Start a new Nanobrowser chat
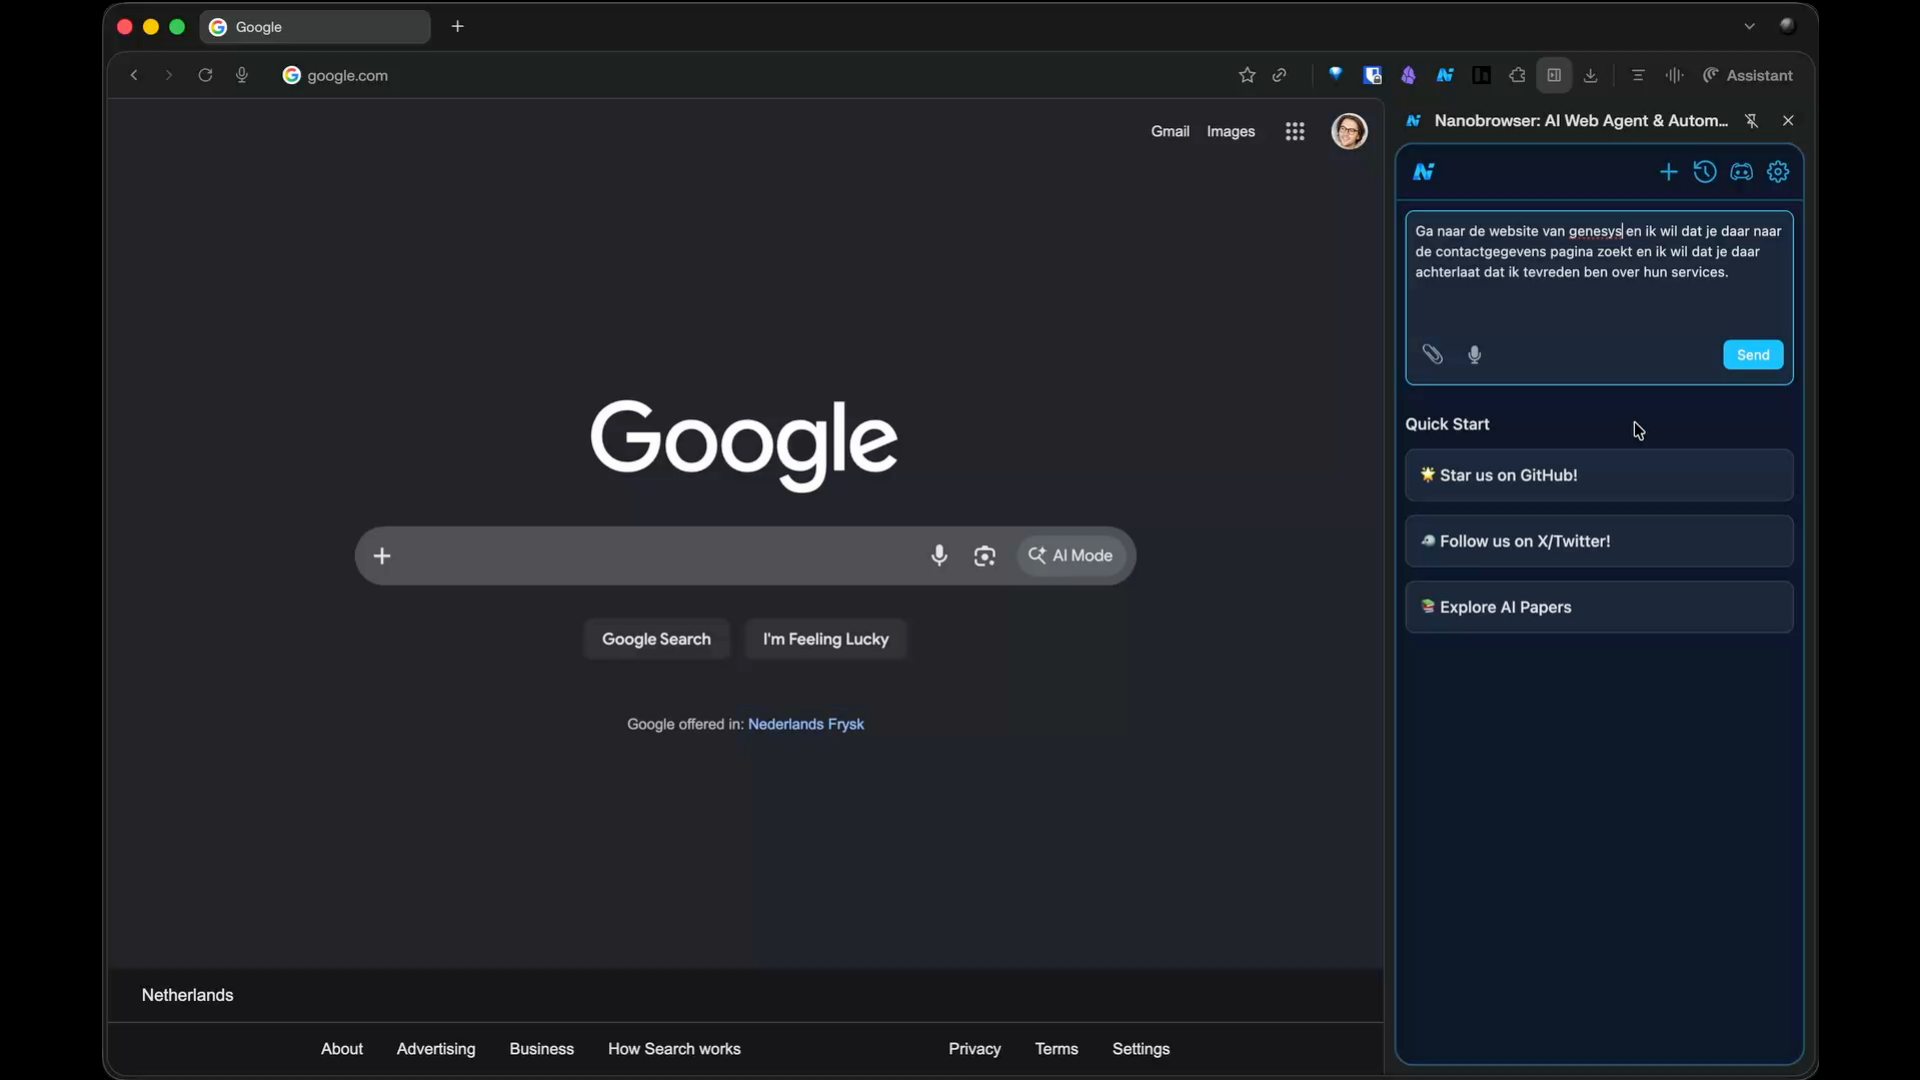1920x1080 pixels. coord(1668,172)
